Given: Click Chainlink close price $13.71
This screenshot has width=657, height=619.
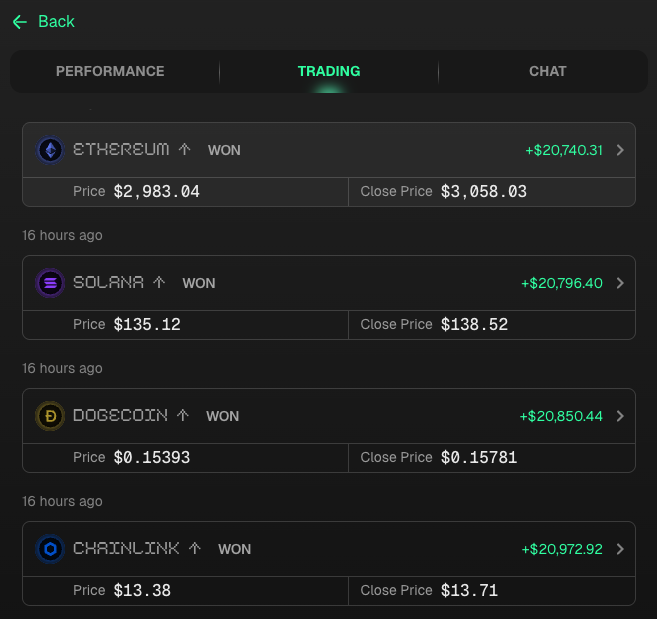Looking at the screenshot, I should [469, 590].
